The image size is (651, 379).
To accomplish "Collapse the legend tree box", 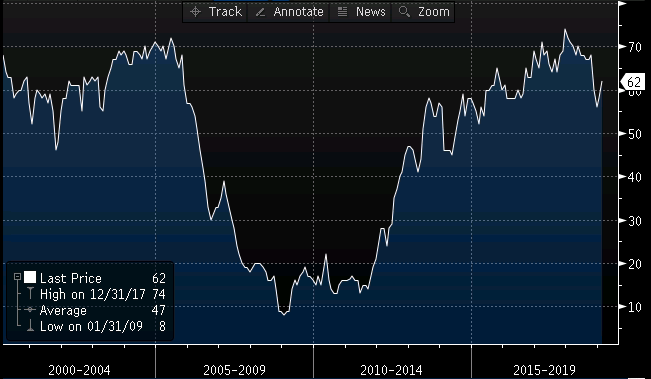I will click(17, 277).
